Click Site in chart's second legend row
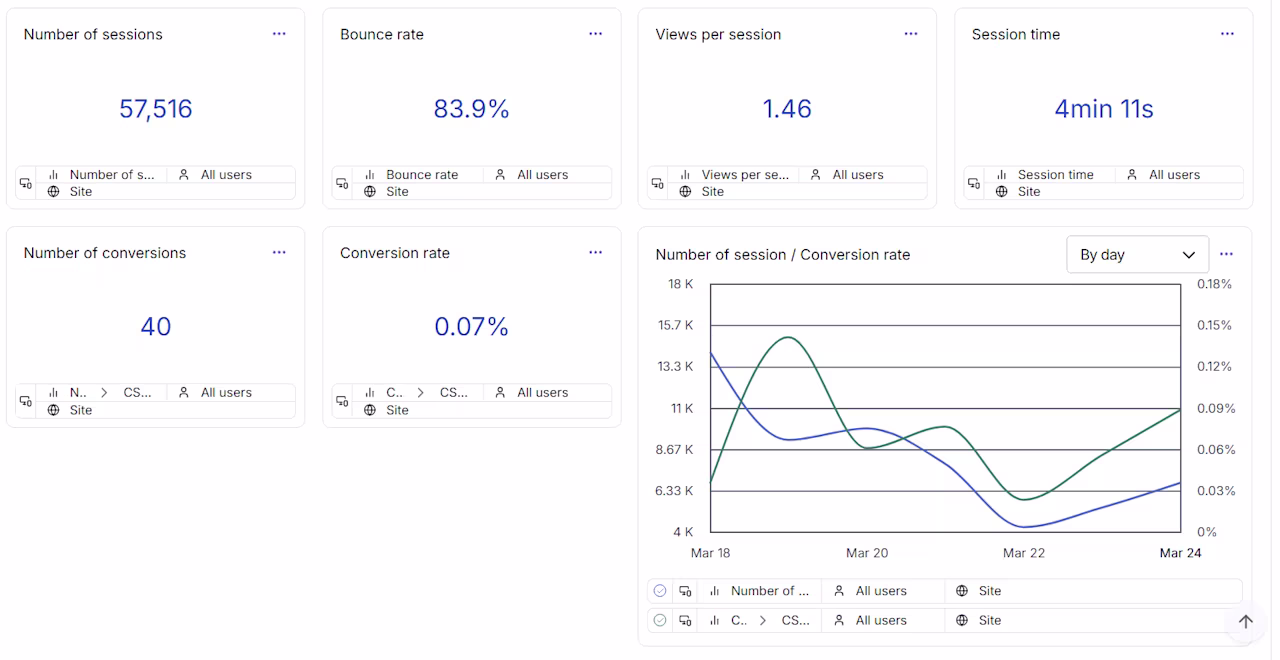This screenshot has width=1280, height=660. tap(990, 620)
